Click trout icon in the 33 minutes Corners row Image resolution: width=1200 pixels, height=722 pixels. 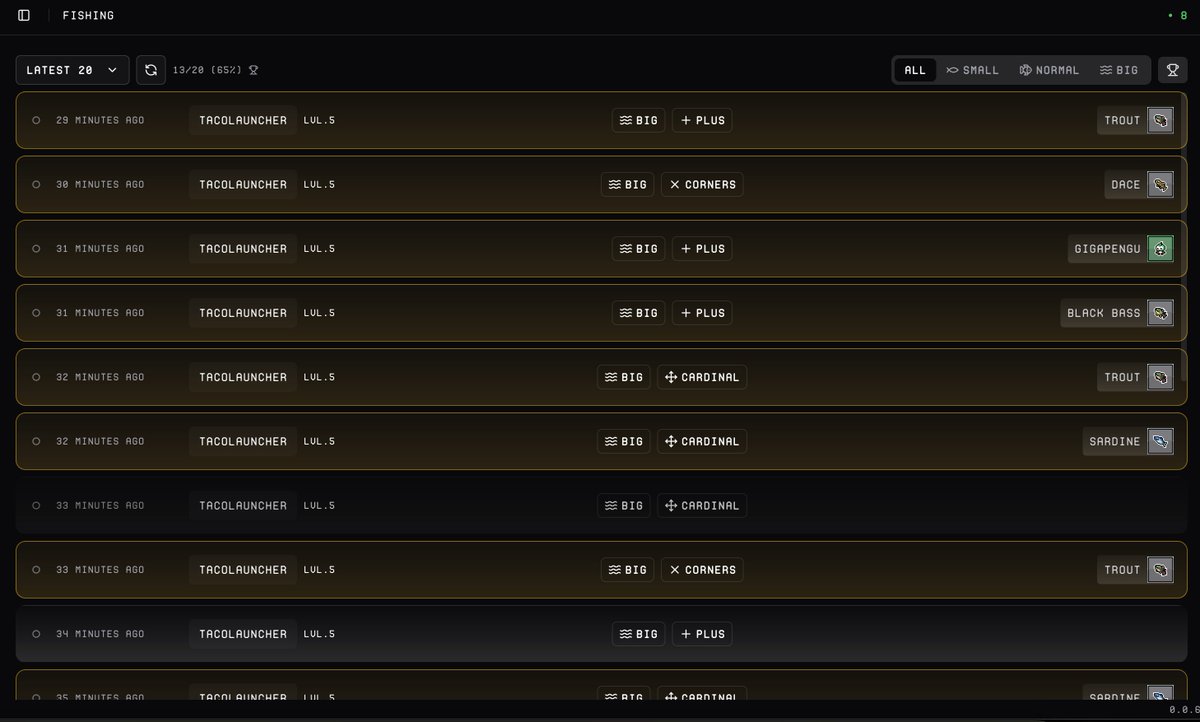(x=1160, y=570)
